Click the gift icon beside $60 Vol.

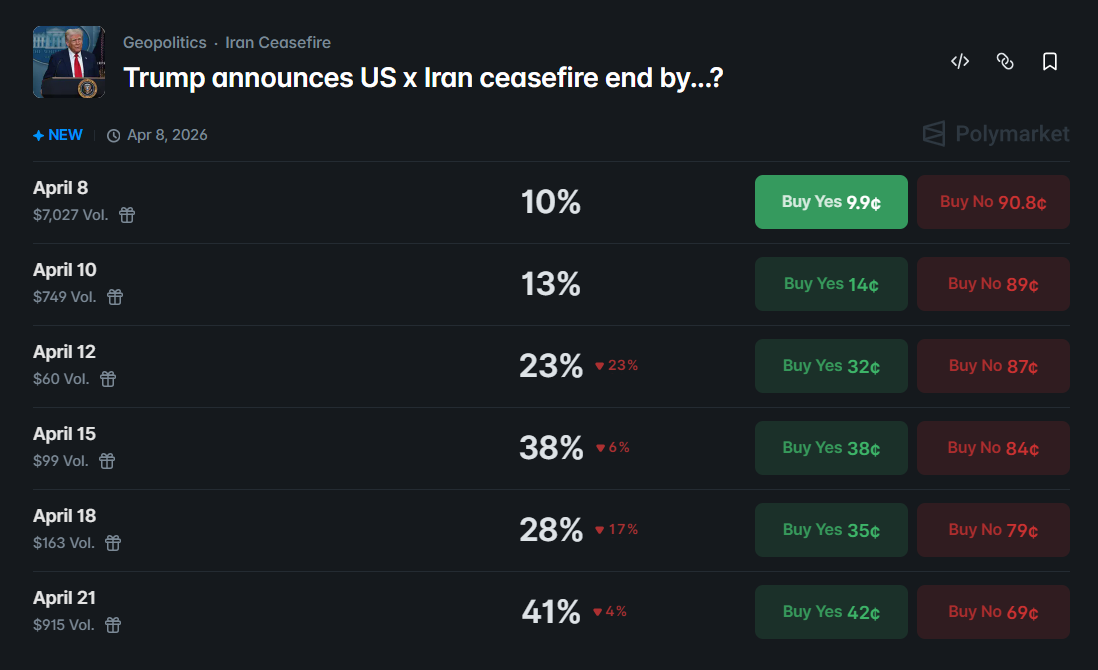(108, 379)
